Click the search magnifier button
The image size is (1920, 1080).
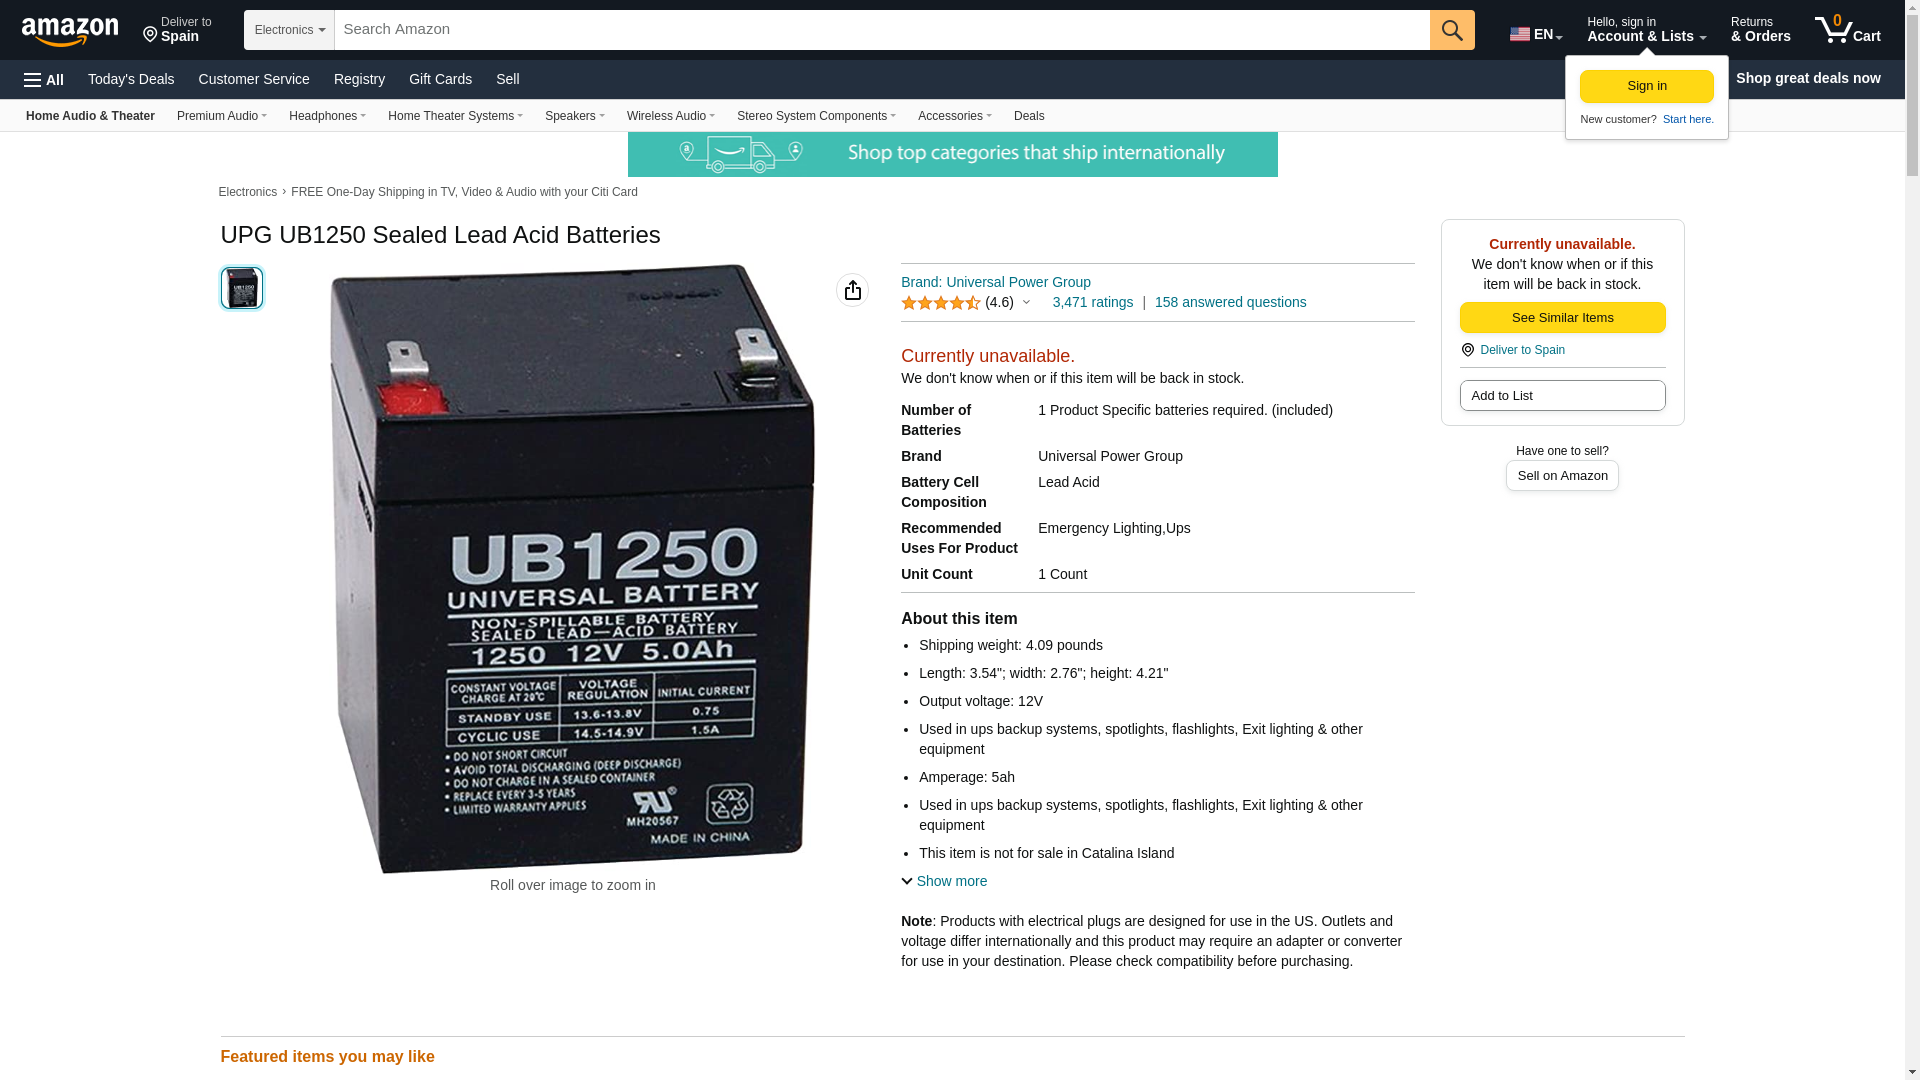point(1452,30)
